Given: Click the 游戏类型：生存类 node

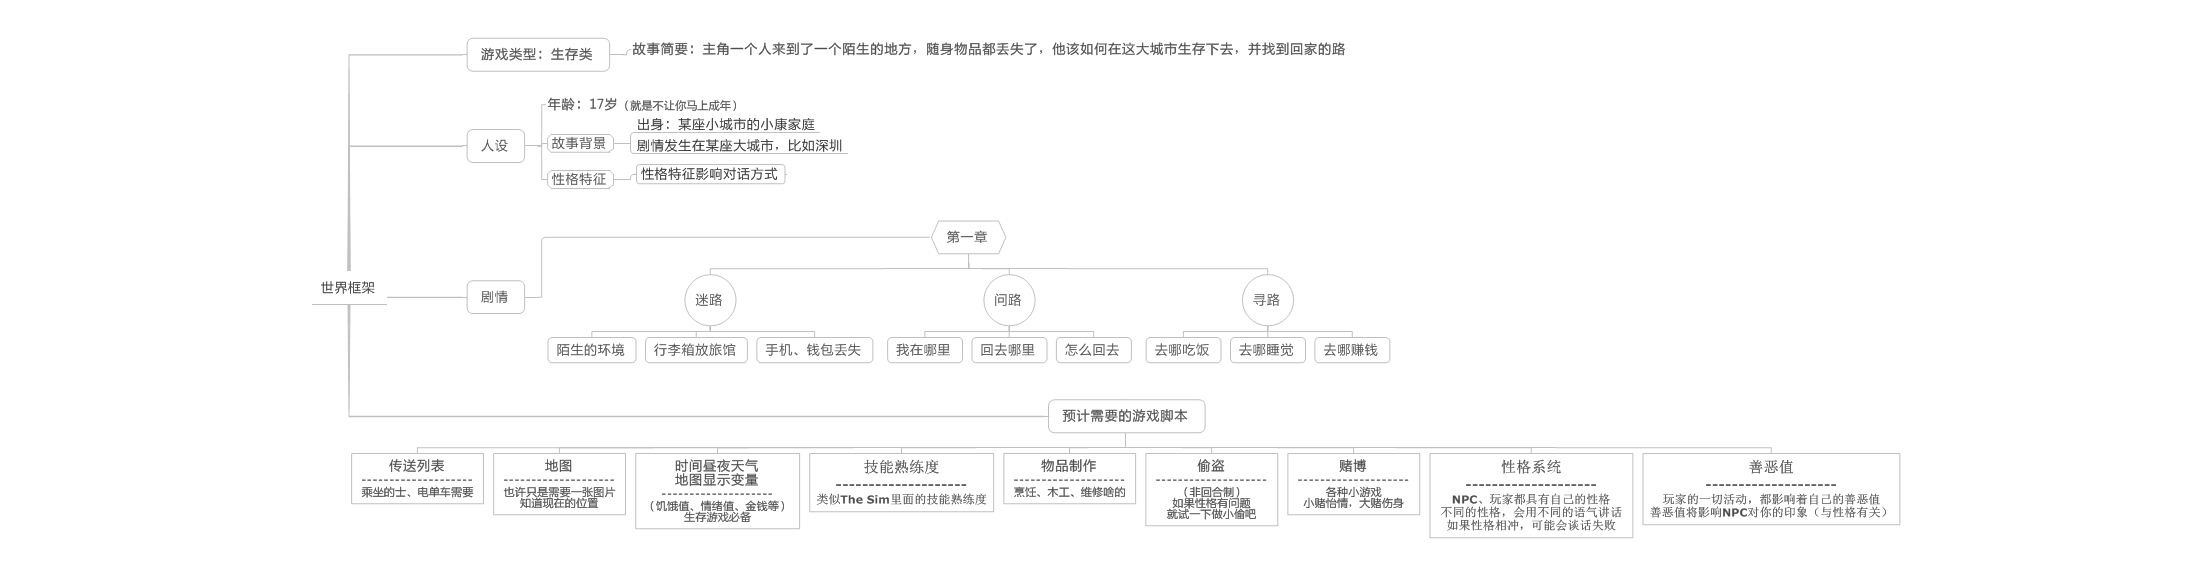Looking at the screenshot, I should (x=537, y=54).
